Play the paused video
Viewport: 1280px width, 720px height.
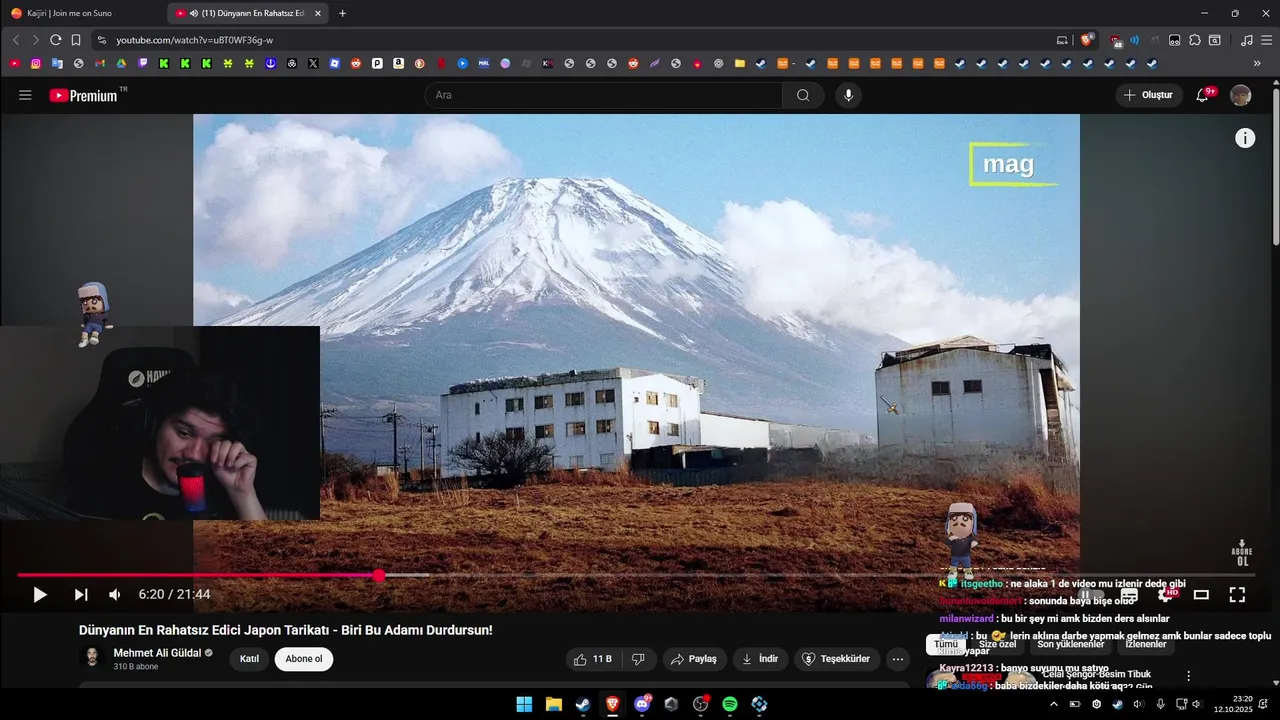pyautogui.click(x=40, y=594)
